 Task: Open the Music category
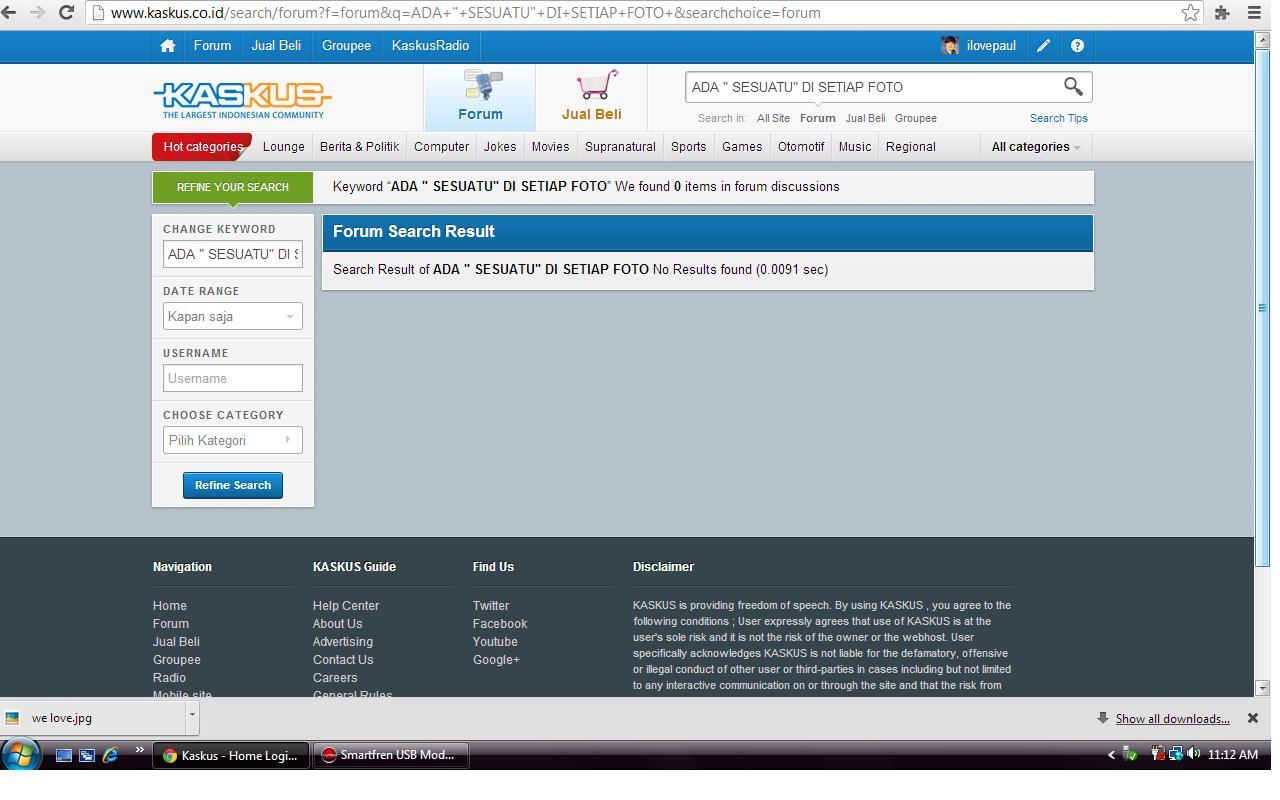click(x=855, y=147)
